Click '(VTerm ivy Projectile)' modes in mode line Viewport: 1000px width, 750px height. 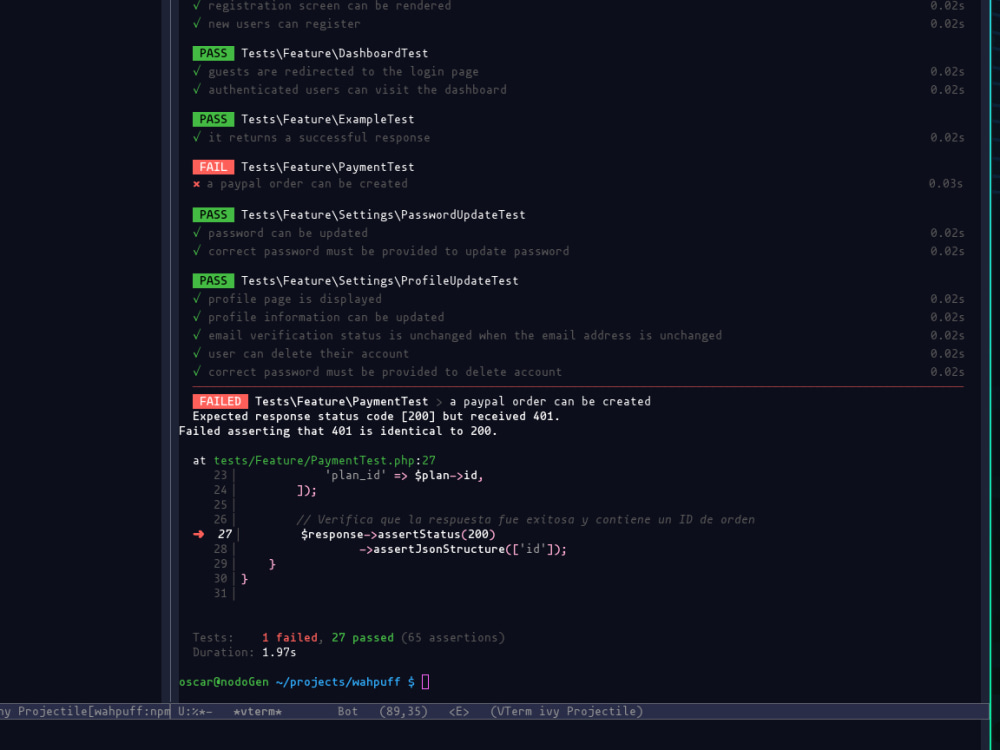tap(566, 712)
